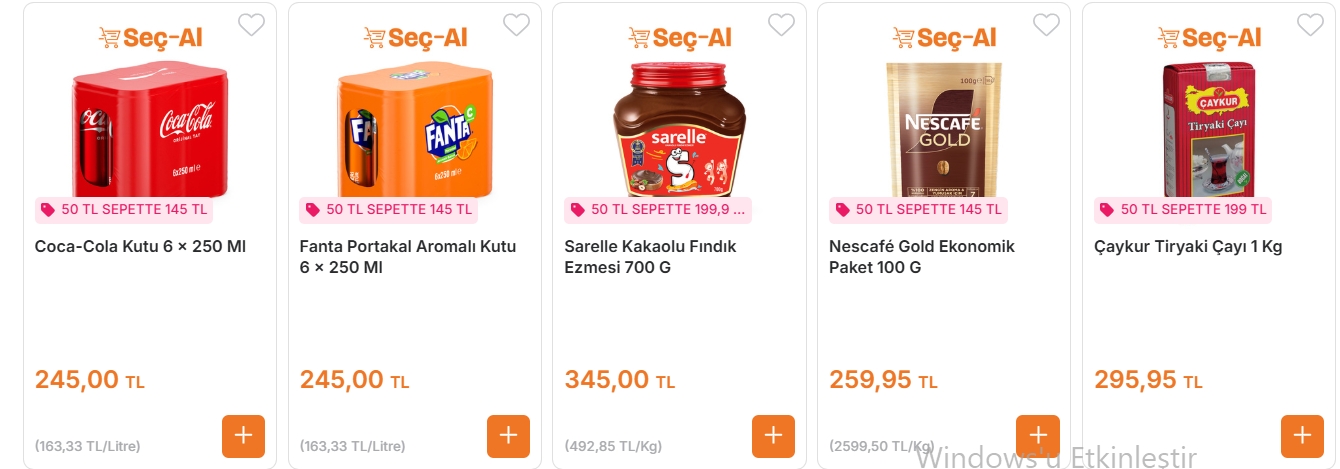Open Coca-Cola Kutu 6 × 250 Ml title
The image size is (1340, 469).
[x=140, y=246]
